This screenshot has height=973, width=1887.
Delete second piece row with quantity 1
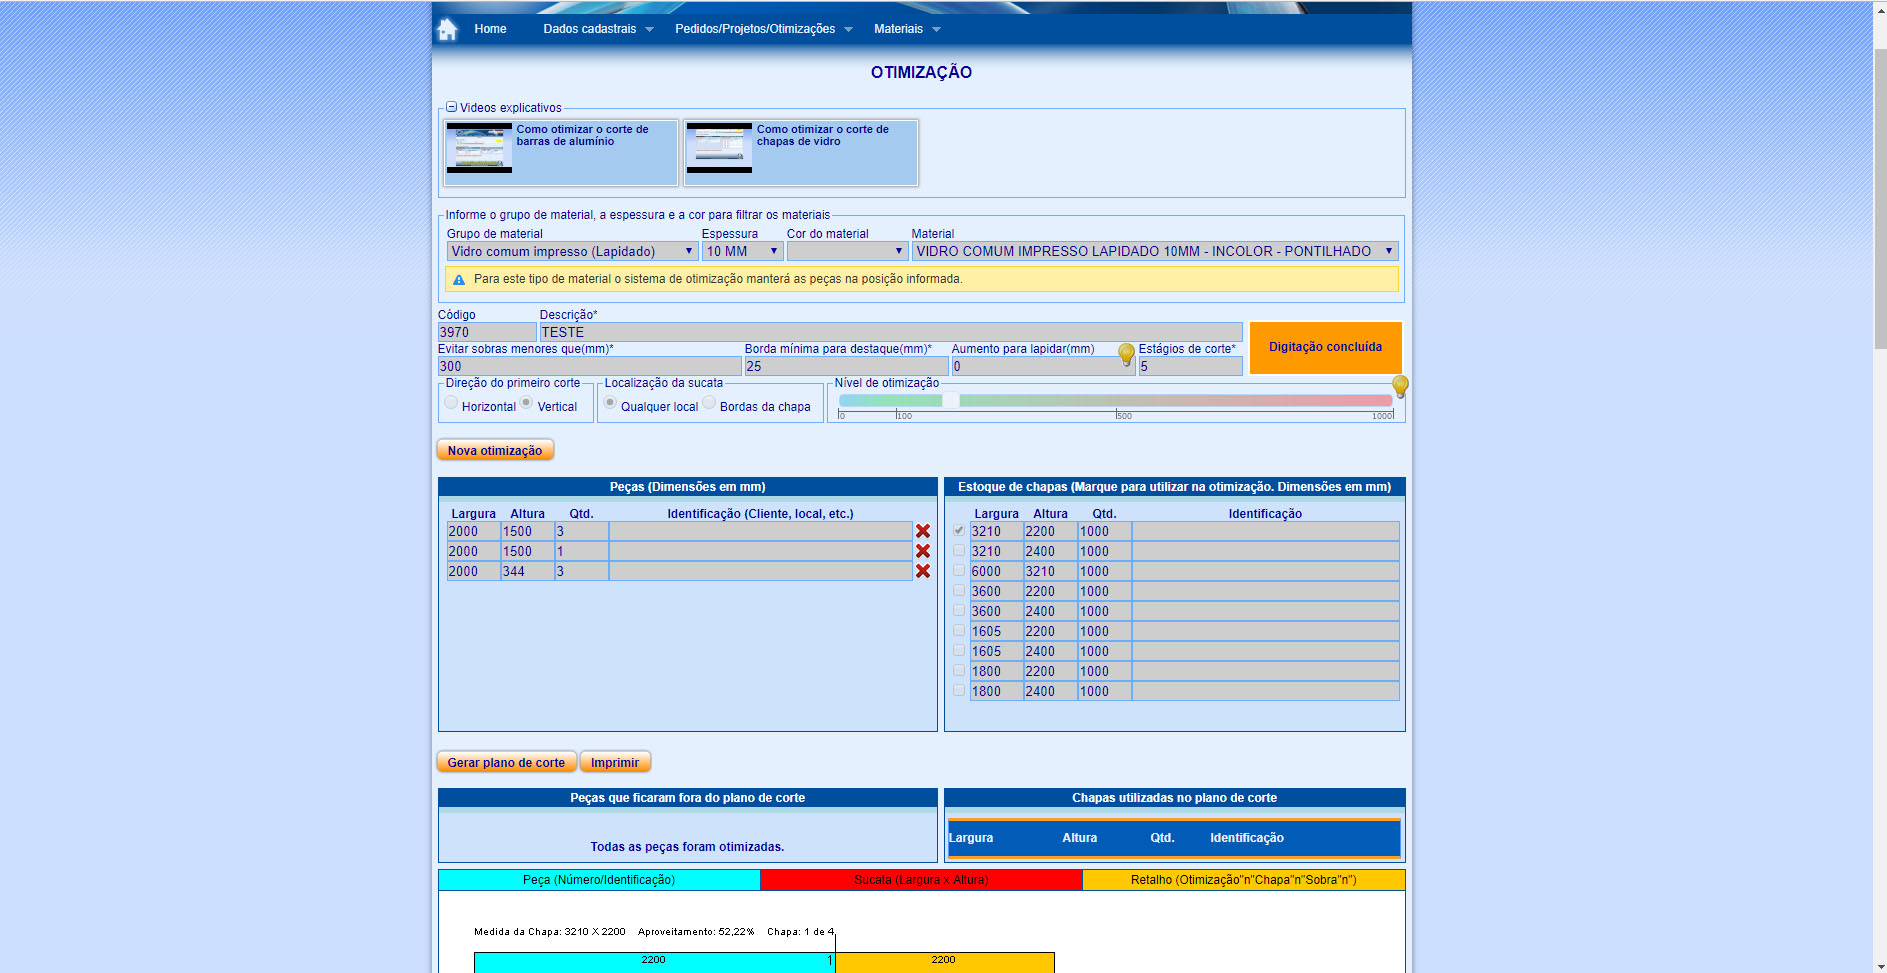[x=923, y=551]
